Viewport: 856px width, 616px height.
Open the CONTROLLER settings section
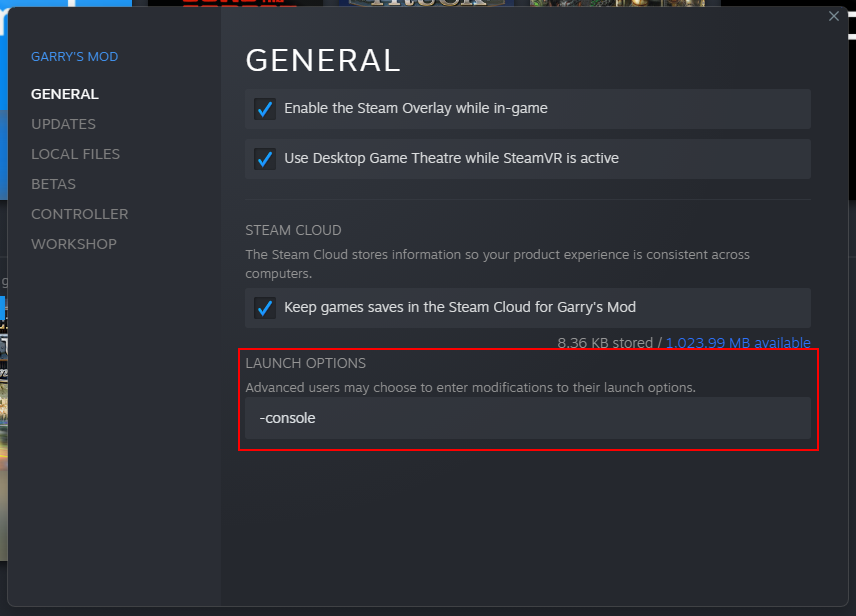tap(80, 214)
